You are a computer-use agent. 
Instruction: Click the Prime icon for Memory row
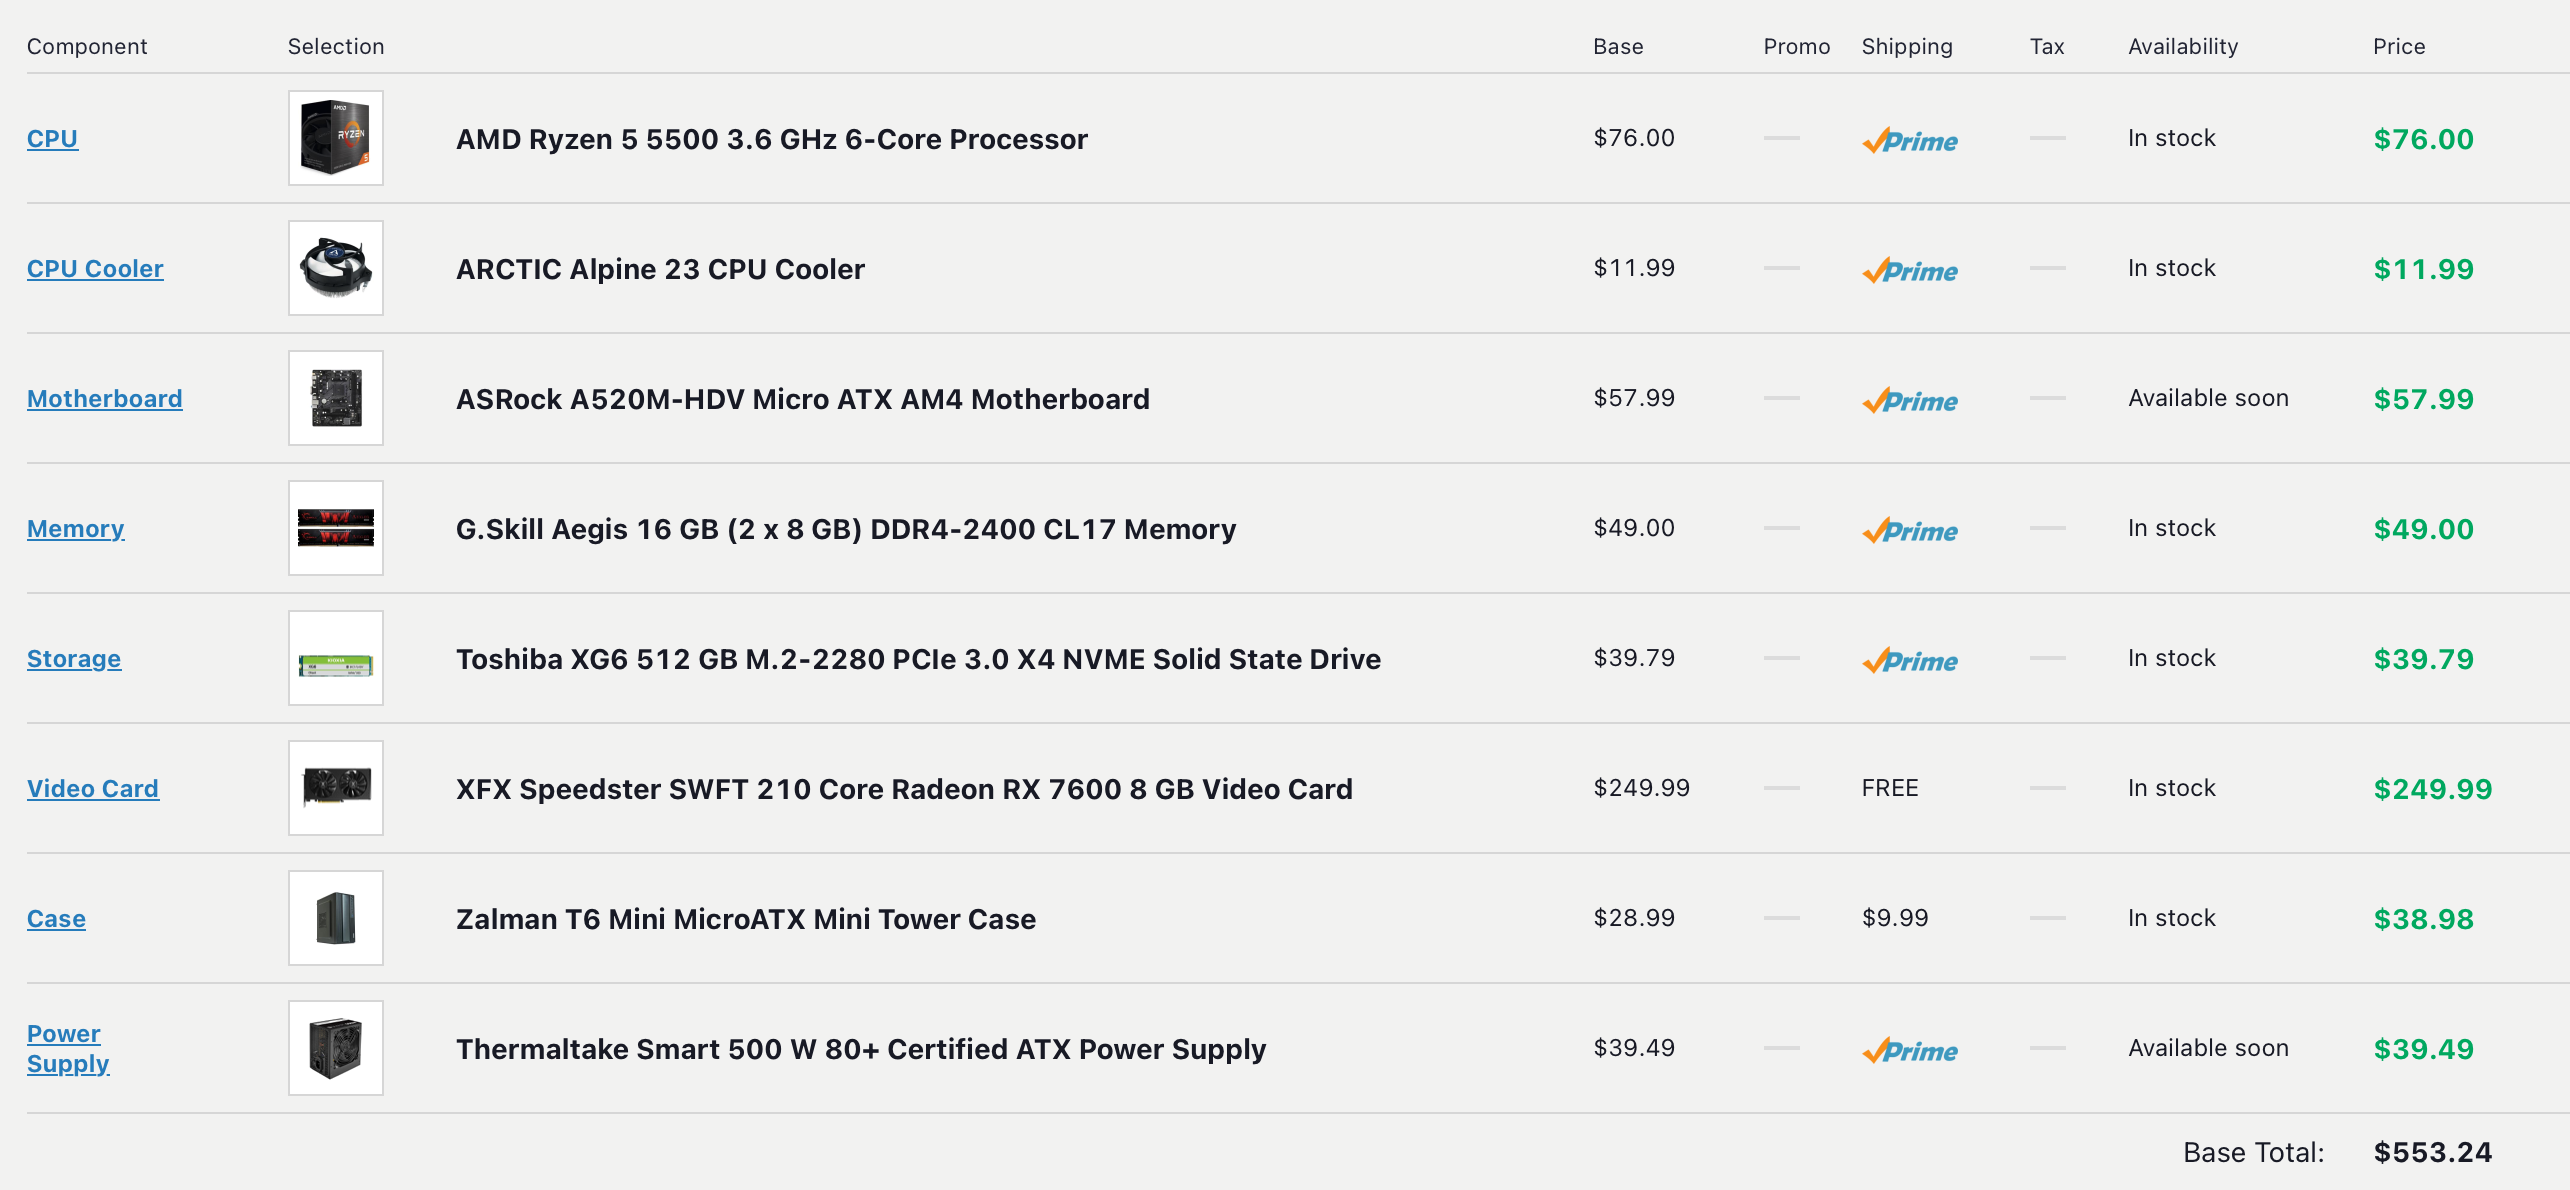(1909, 531)
